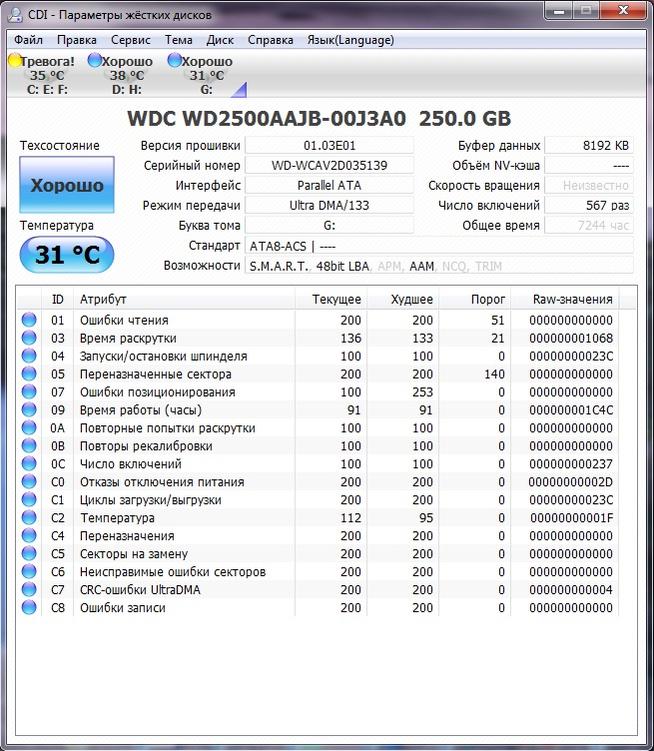Click the Raw-значения column header

565,299
